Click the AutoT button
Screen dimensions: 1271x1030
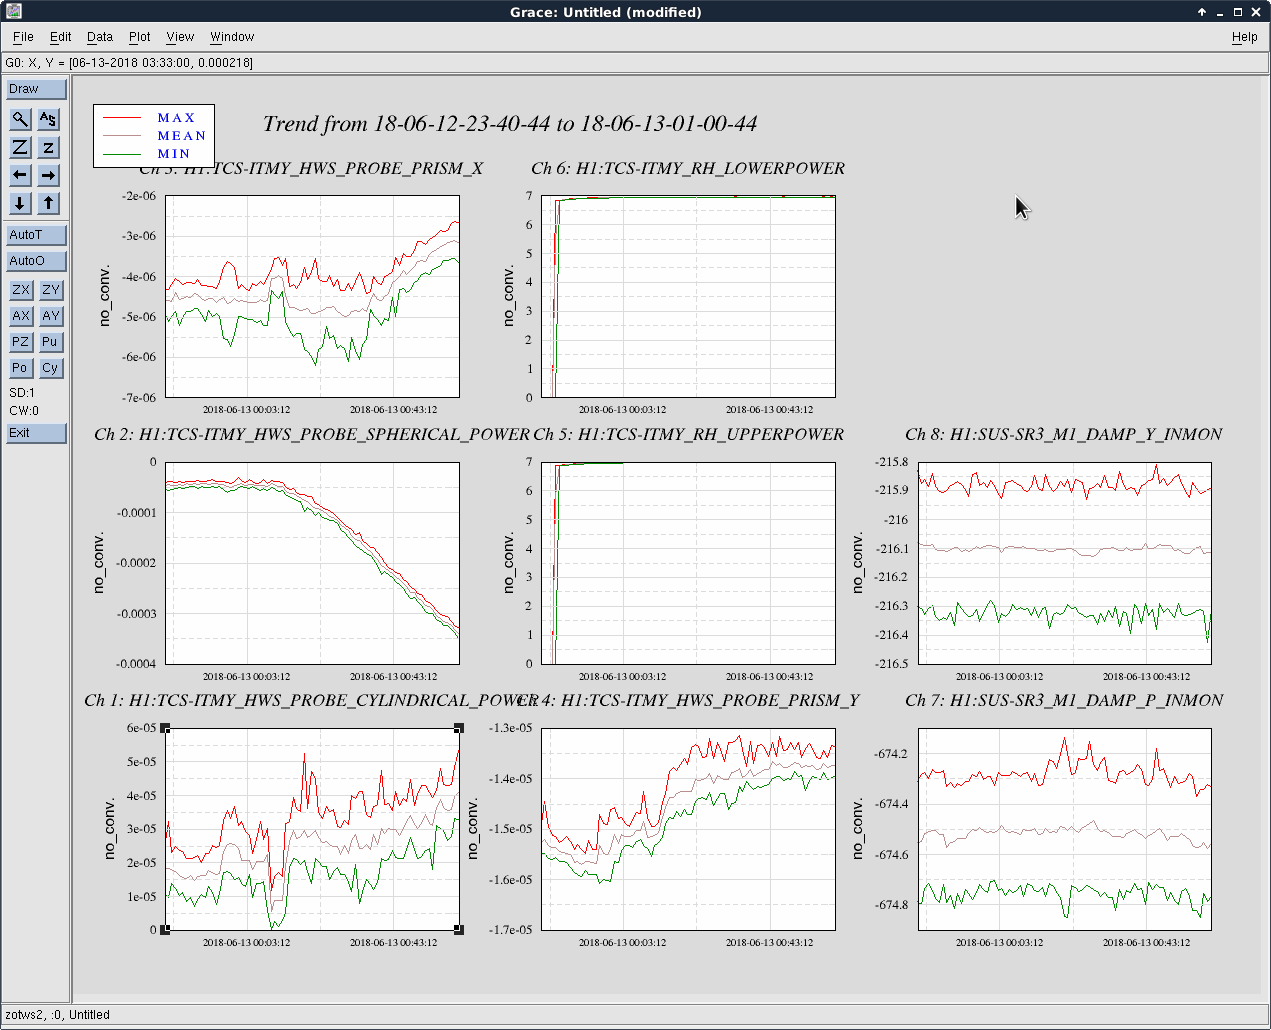36,235
